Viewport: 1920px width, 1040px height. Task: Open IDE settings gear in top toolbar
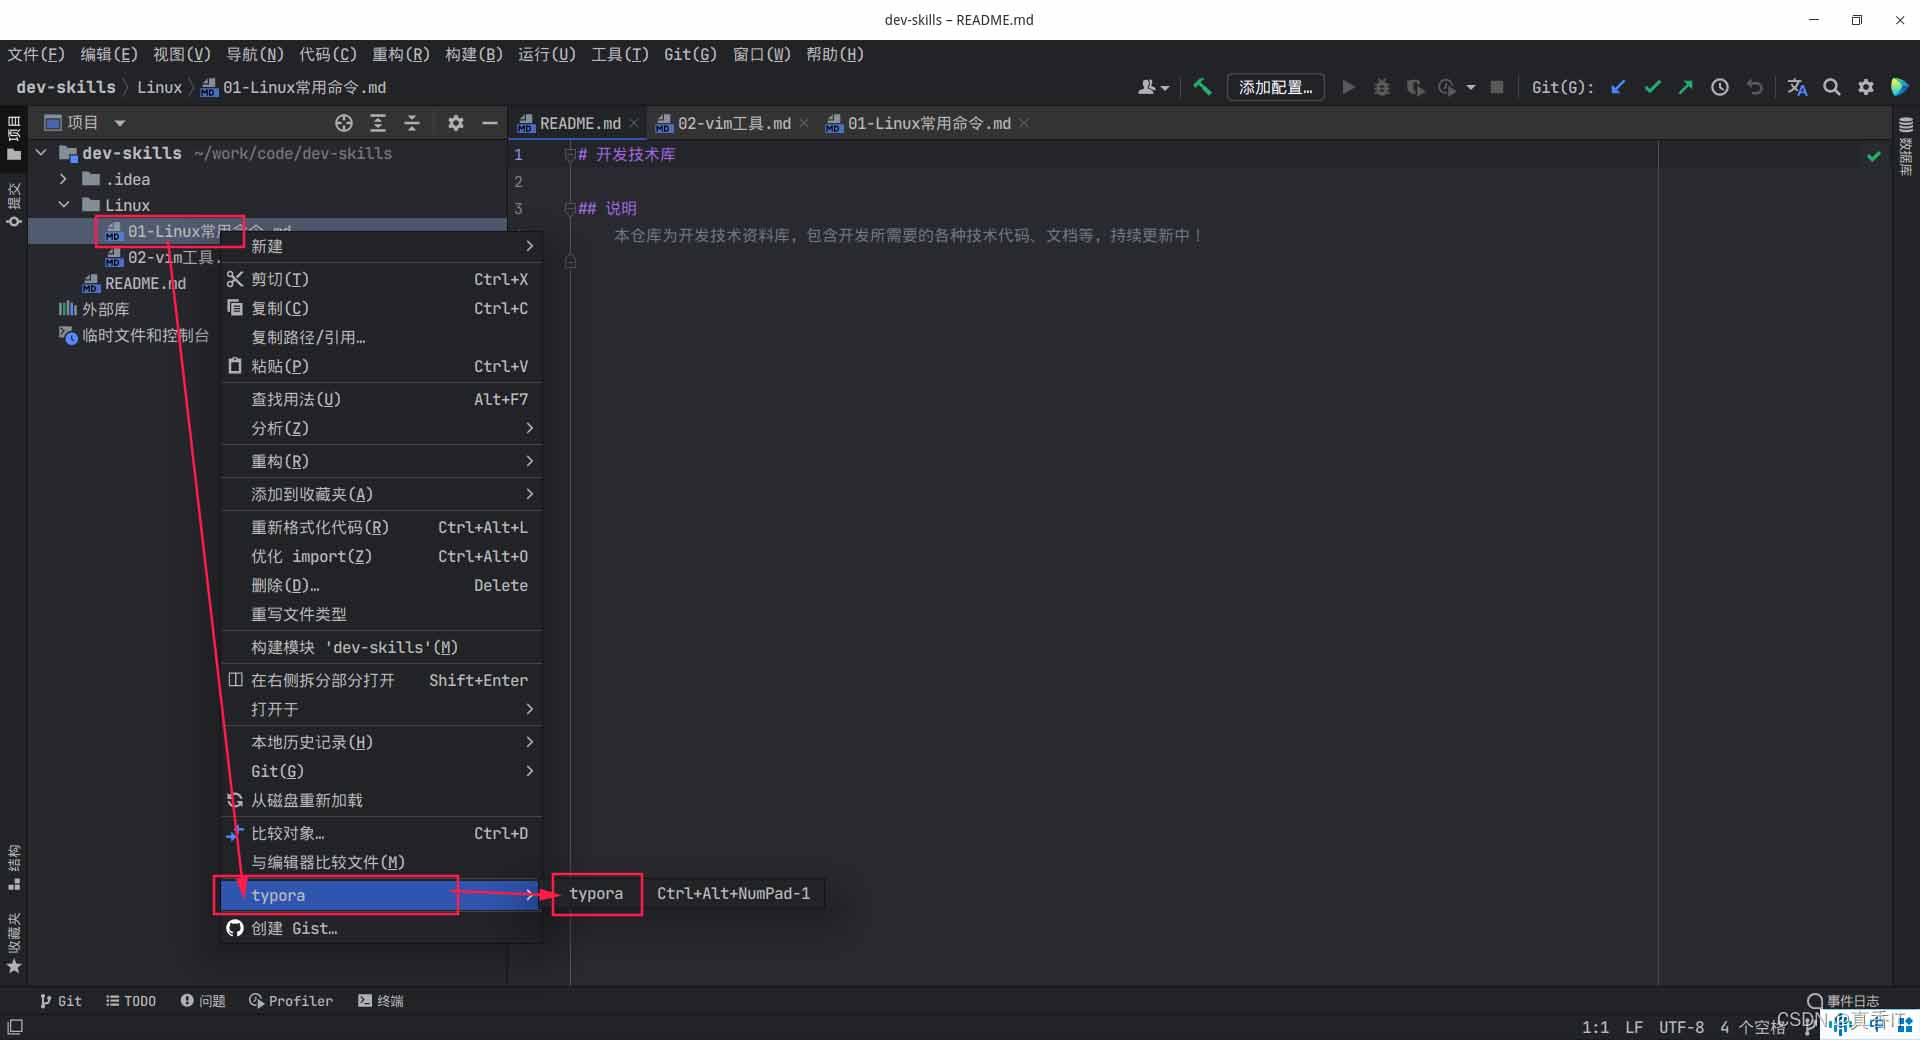1866,87
